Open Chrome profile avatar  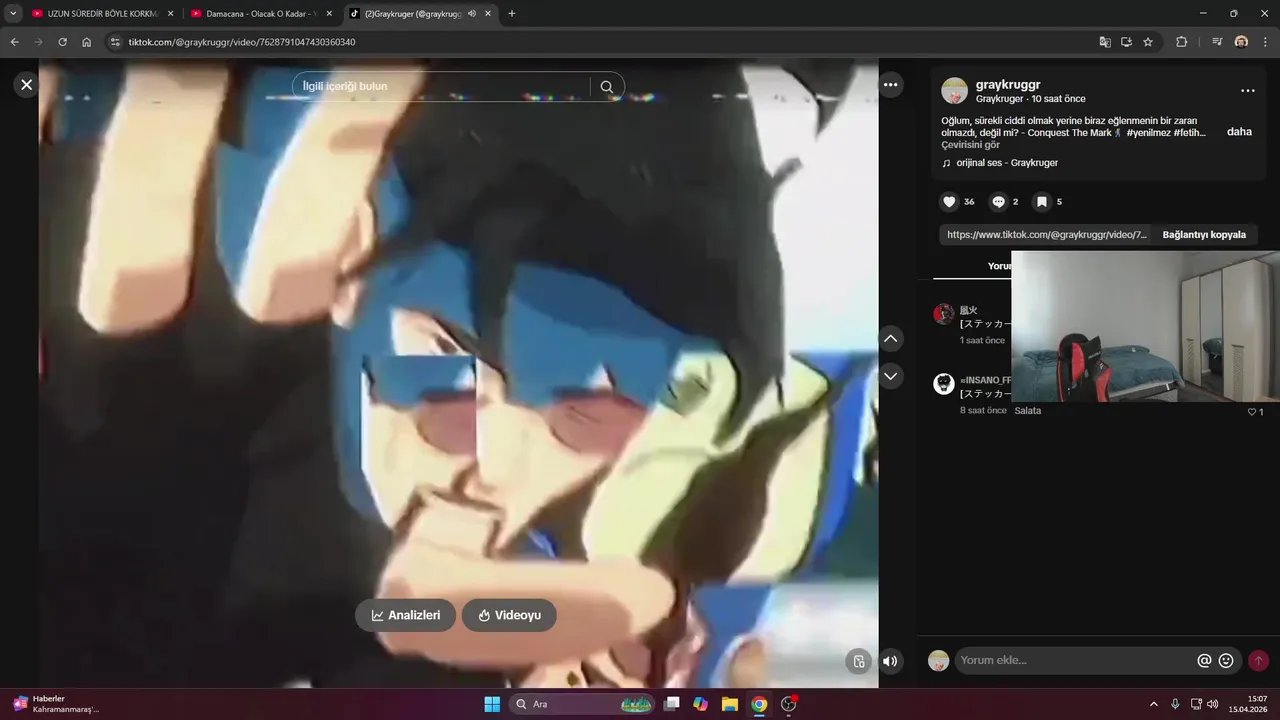(1241, 42)
